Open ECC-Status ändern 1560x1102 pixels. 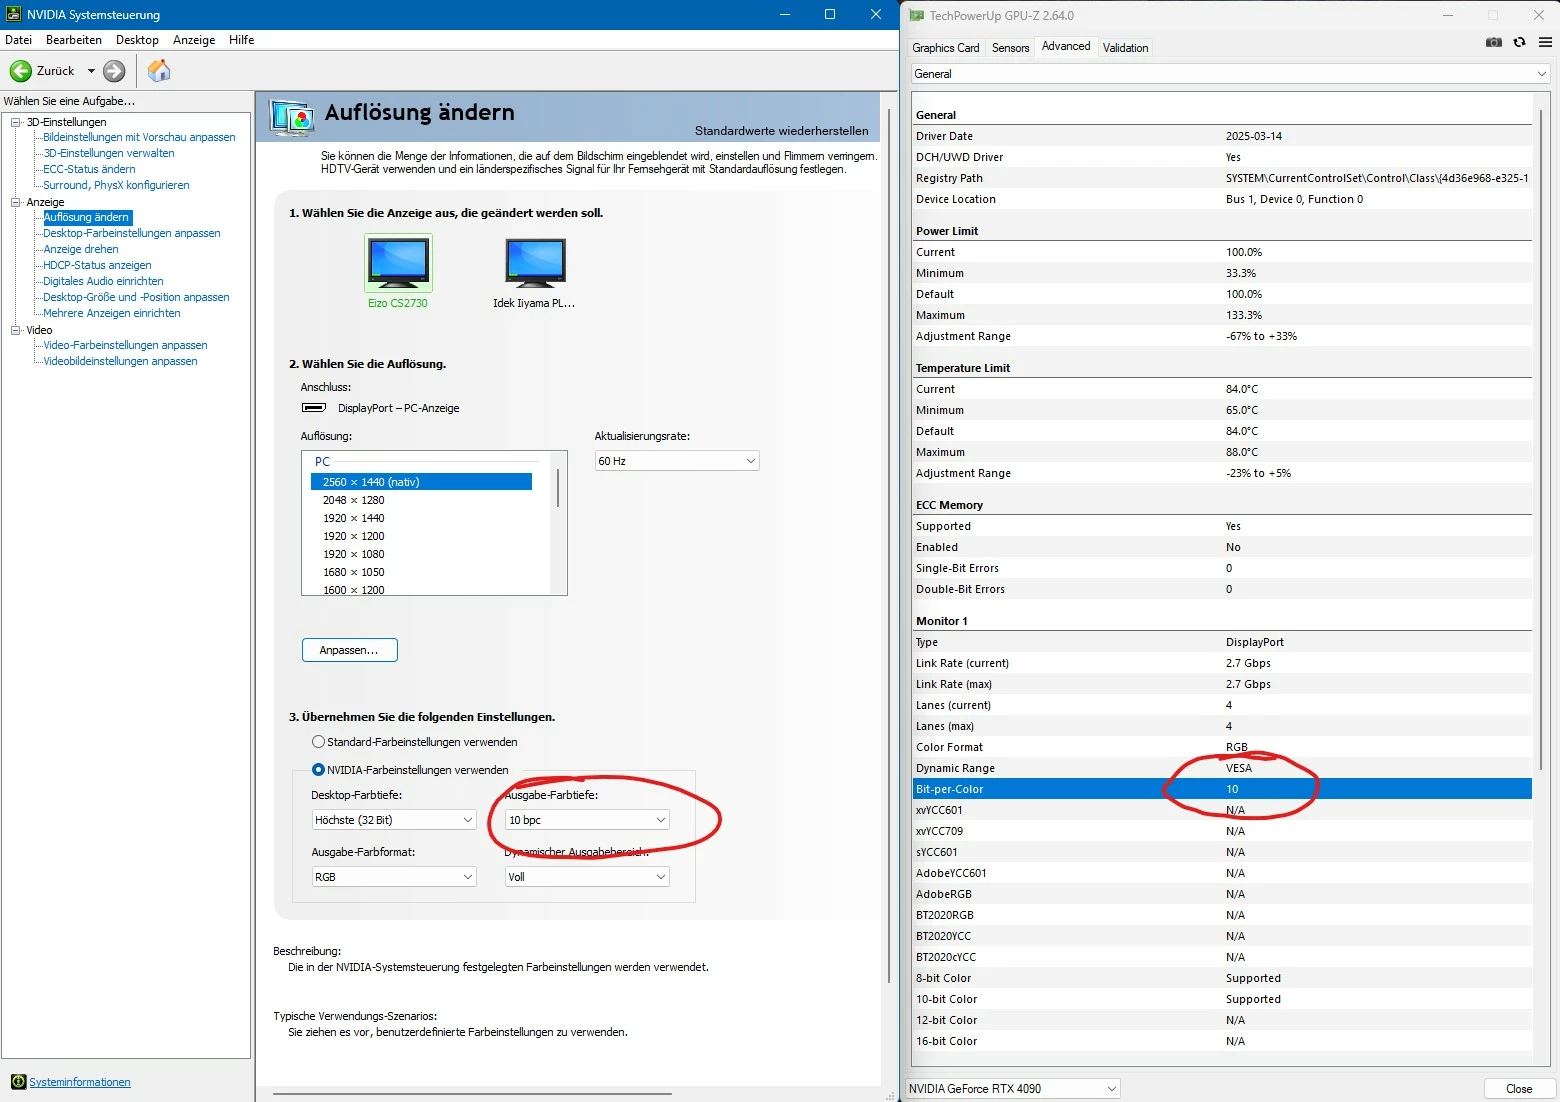(x=89, y=169)
